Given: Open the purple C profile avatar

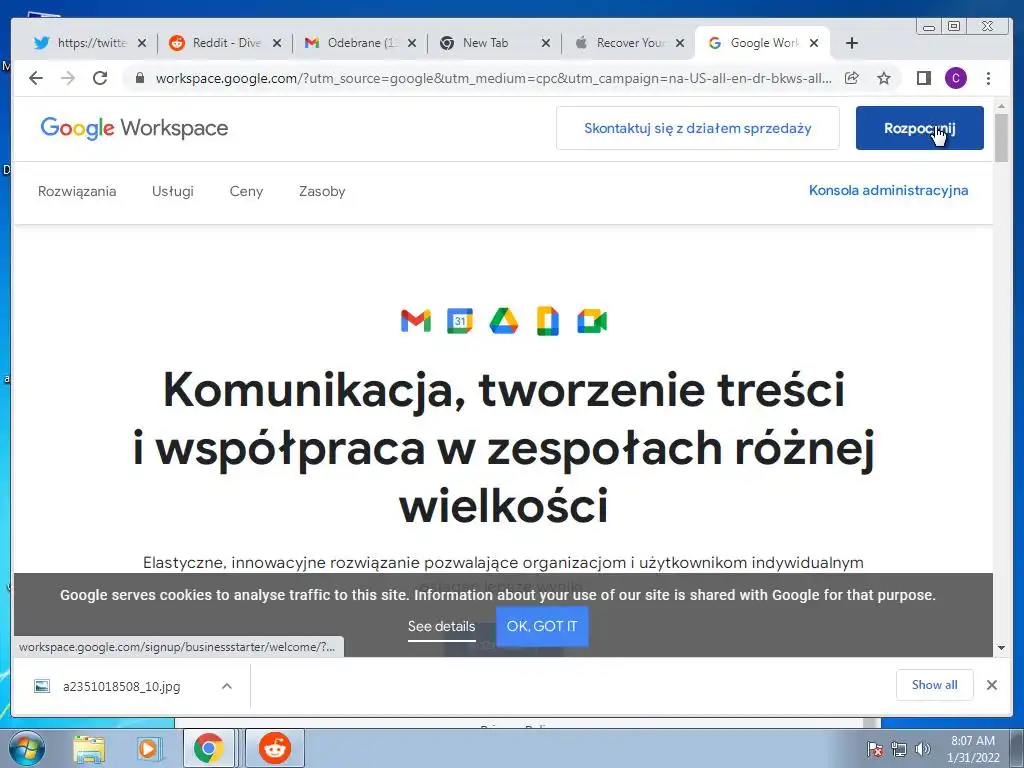Looking at the screenshot, I should coord(955,78).
